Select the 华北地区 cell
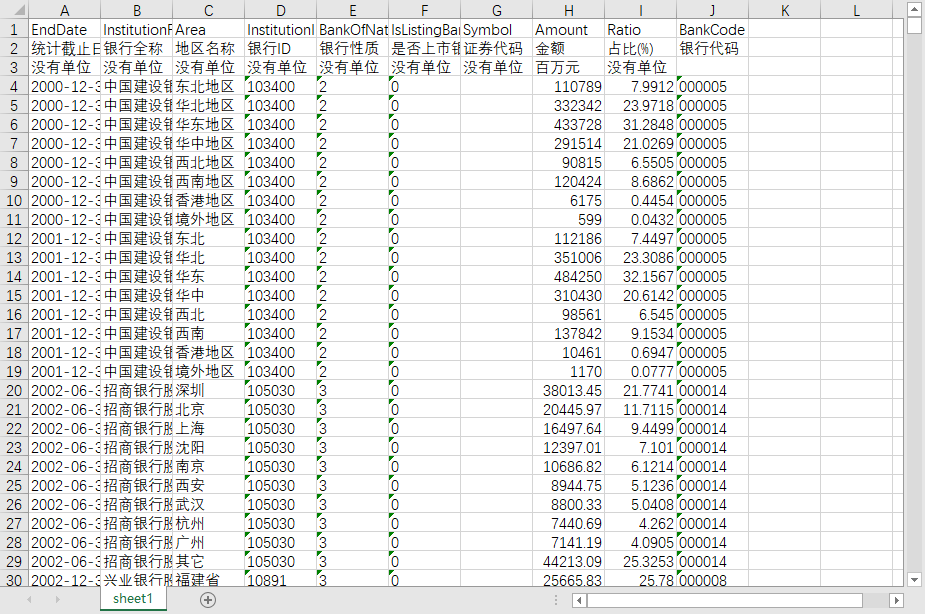The image size is (925, 614). pyautogui.click(x=209, y=106)
